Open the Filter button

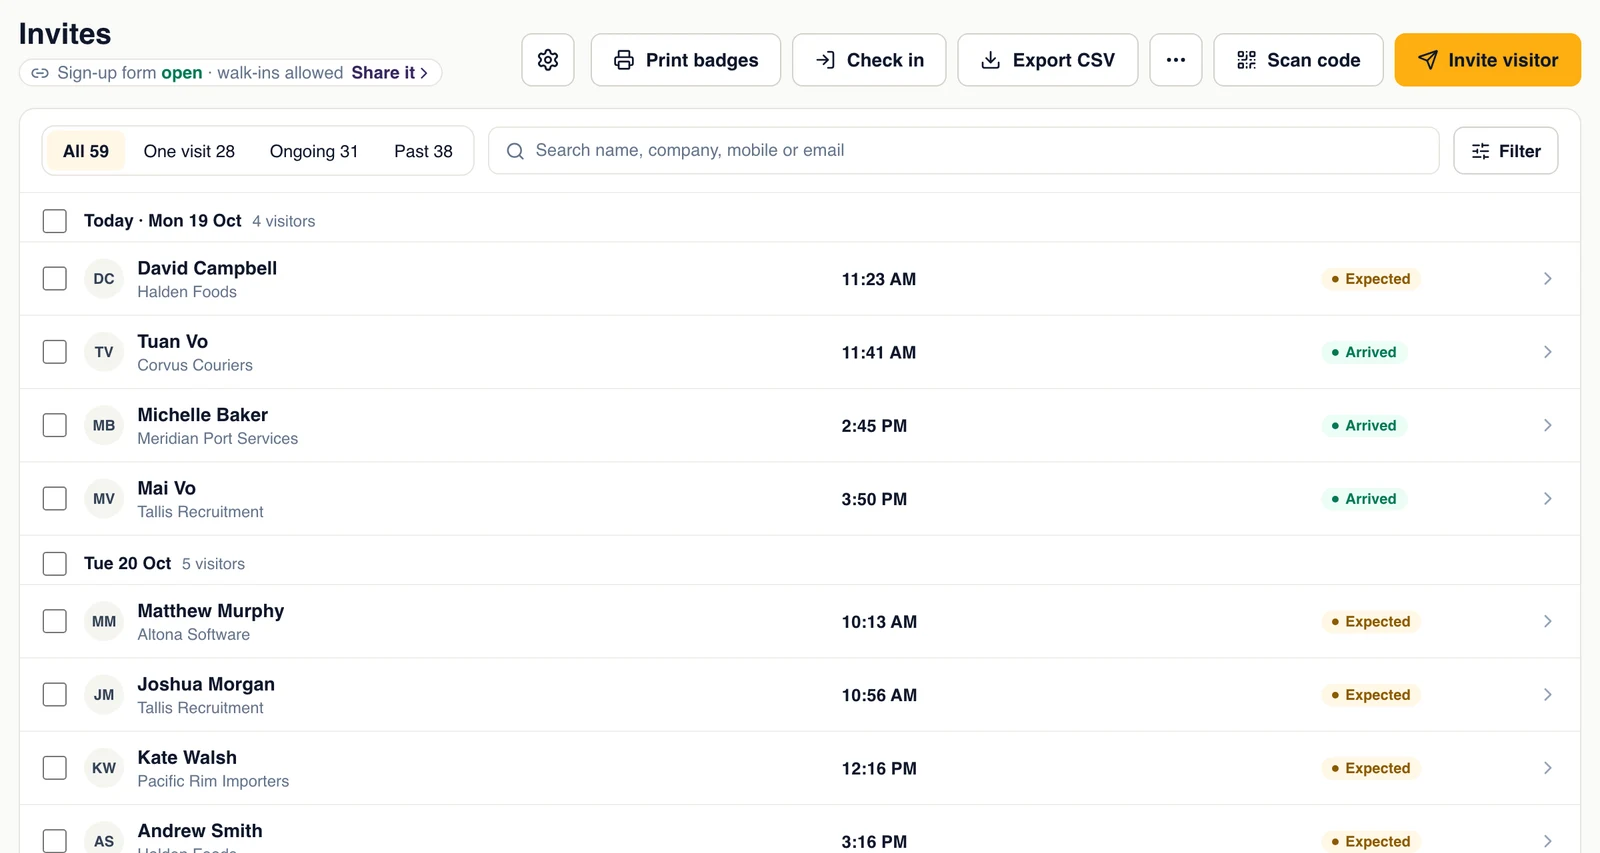(1506, 151)
